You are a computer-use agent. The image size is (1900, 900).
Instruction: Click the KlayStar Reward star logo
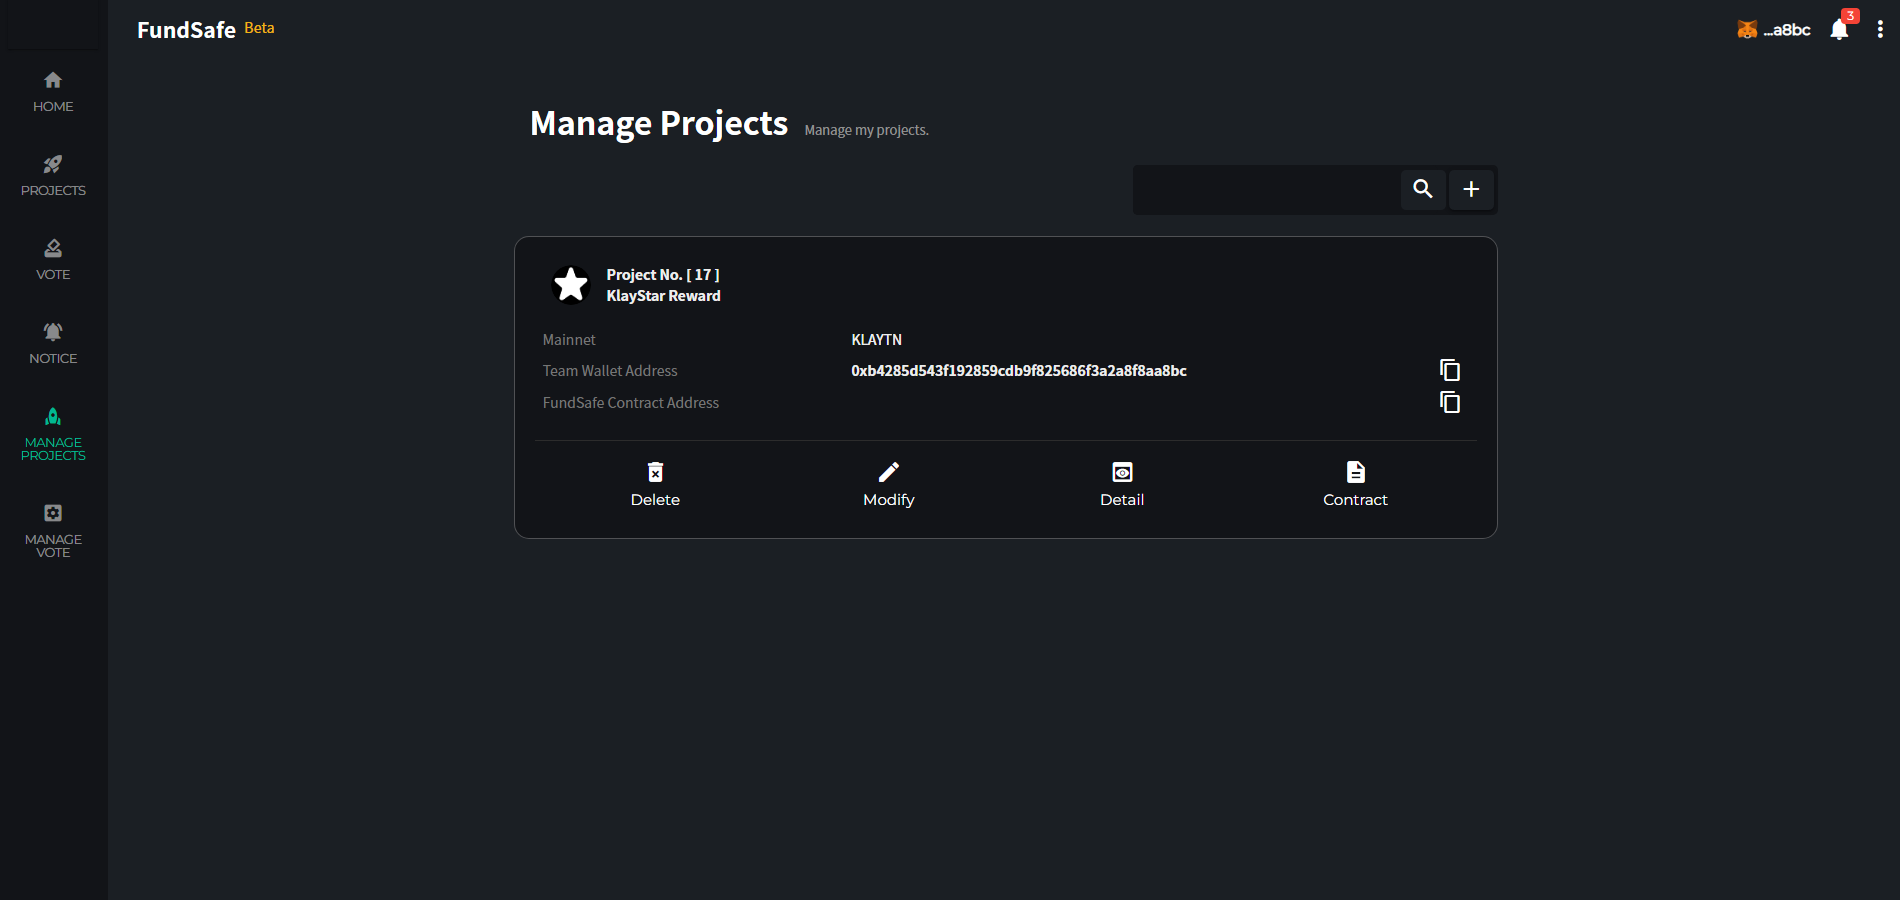point(571,285)
